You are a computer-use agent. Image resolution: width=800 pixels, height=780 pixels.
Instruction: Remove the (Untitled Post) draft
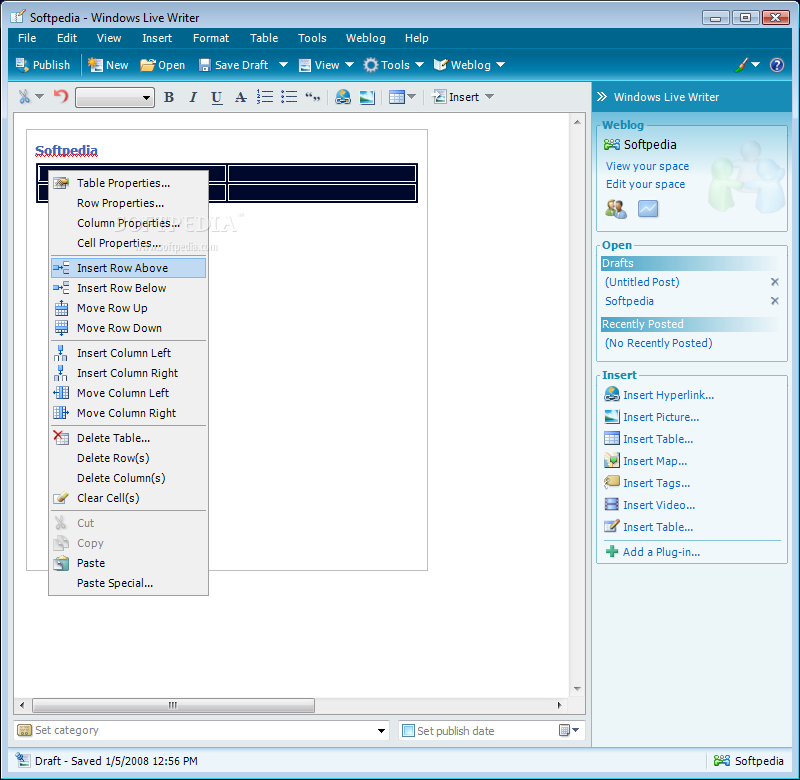[x=774, y=282]
